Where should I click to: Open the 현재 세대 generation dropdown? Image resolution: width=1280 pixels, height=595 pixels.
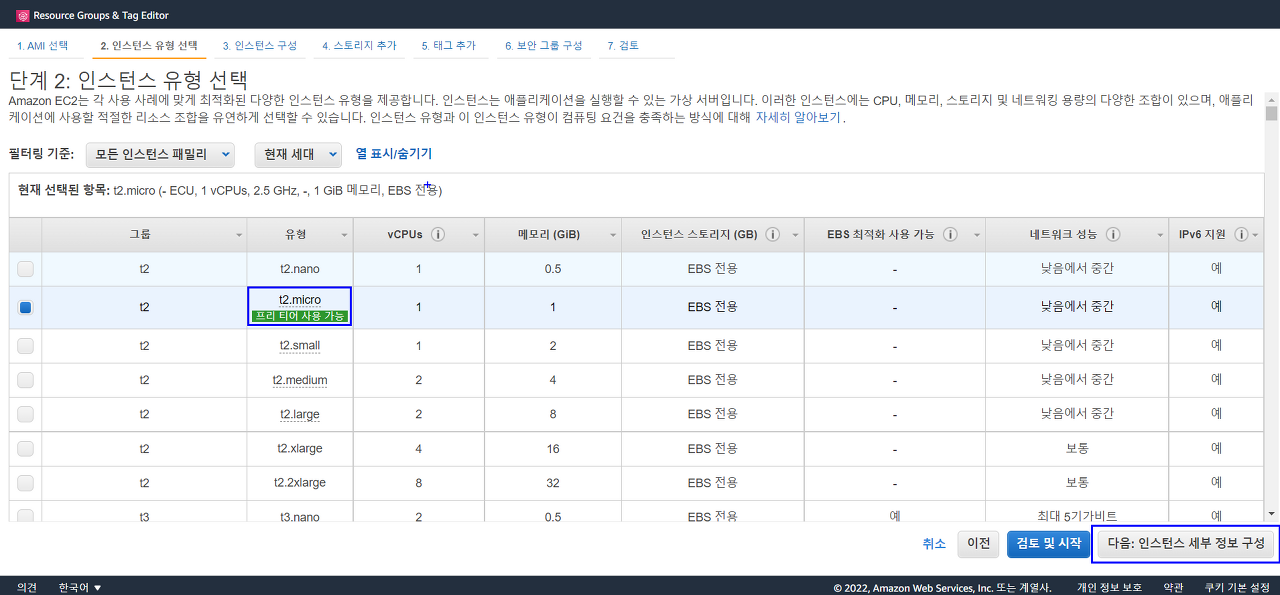coord(298,154)
